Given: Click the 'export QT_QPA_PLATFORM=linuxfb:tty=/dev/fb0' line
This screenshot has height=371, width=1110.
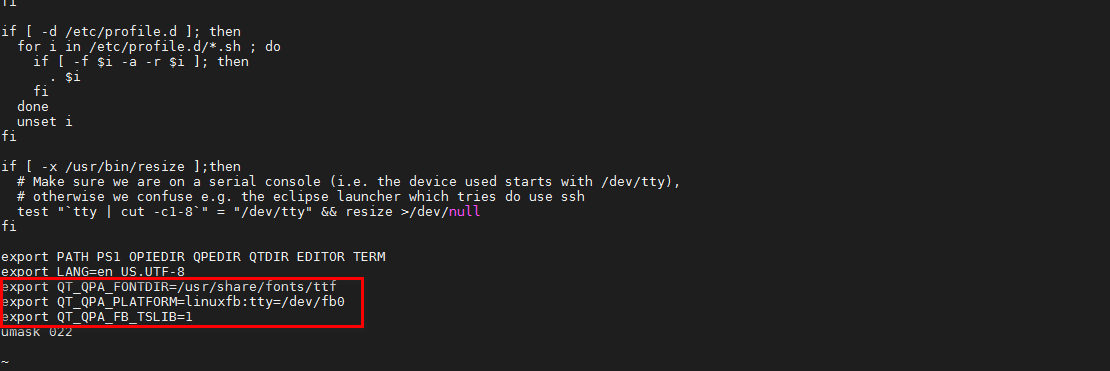Looking at the screenshot, I should coord(173,302).
